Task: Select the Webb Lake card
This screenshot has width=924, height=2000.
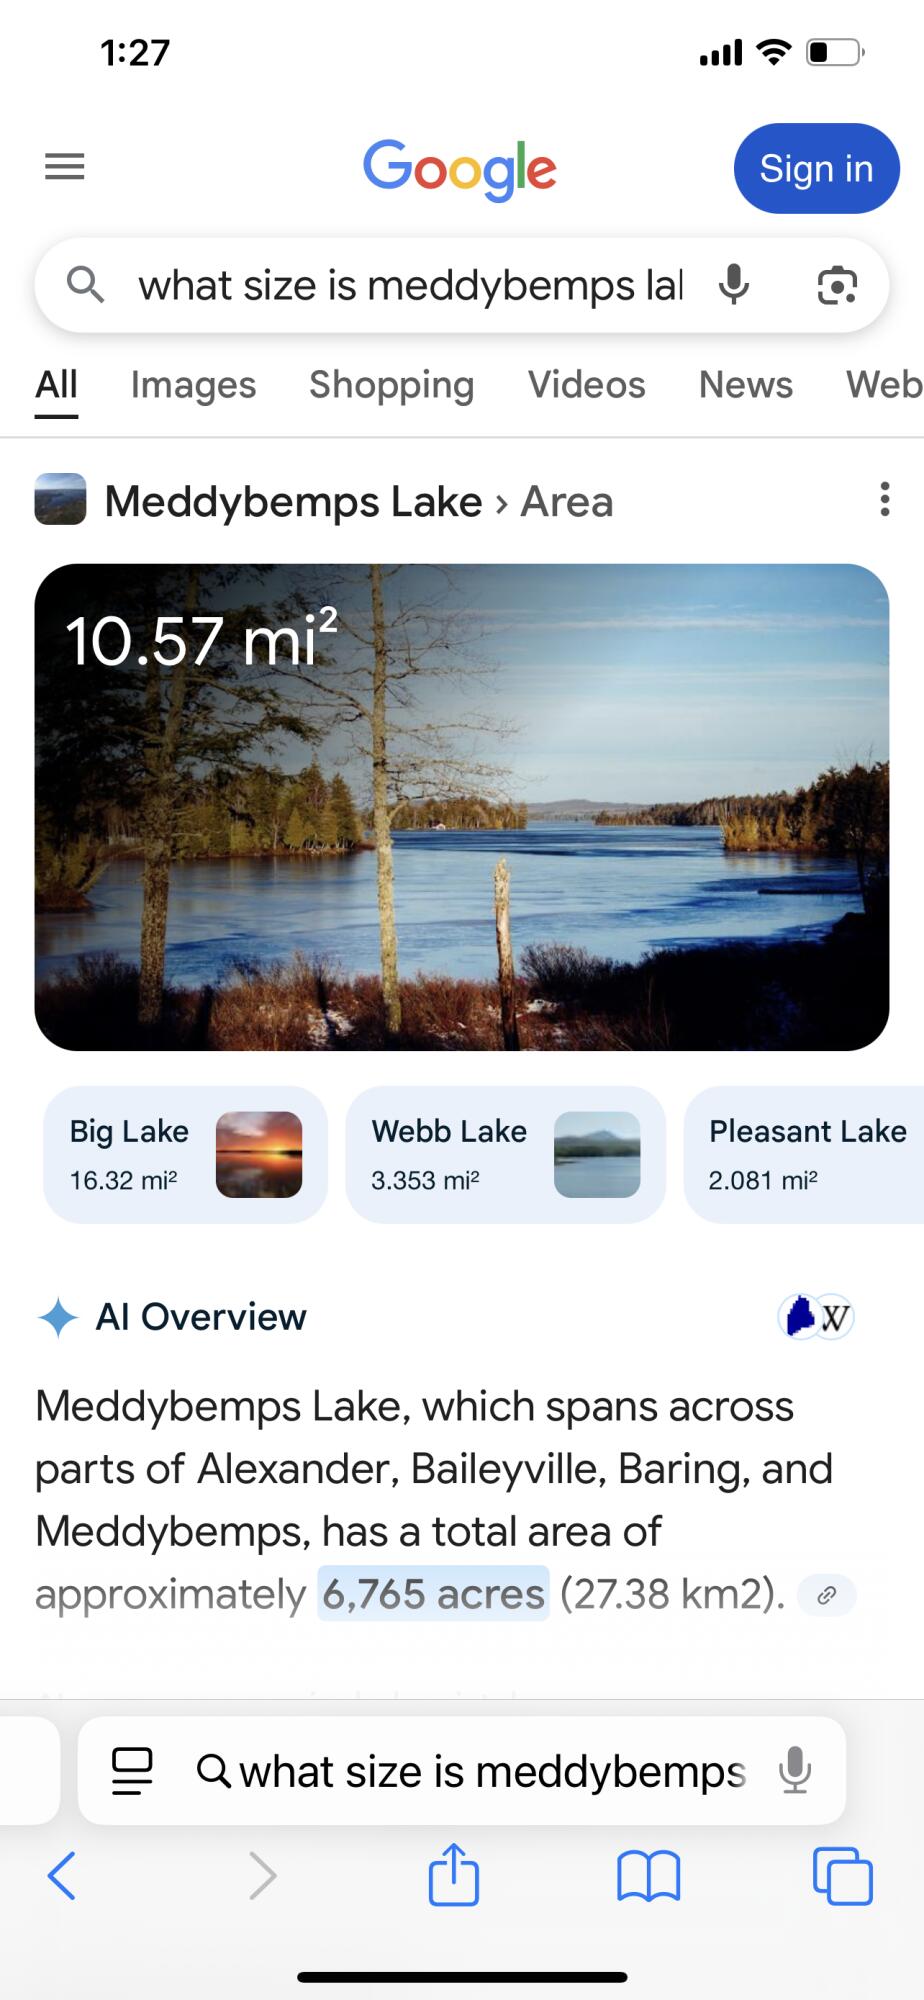Action: (x=505, y=1154)
